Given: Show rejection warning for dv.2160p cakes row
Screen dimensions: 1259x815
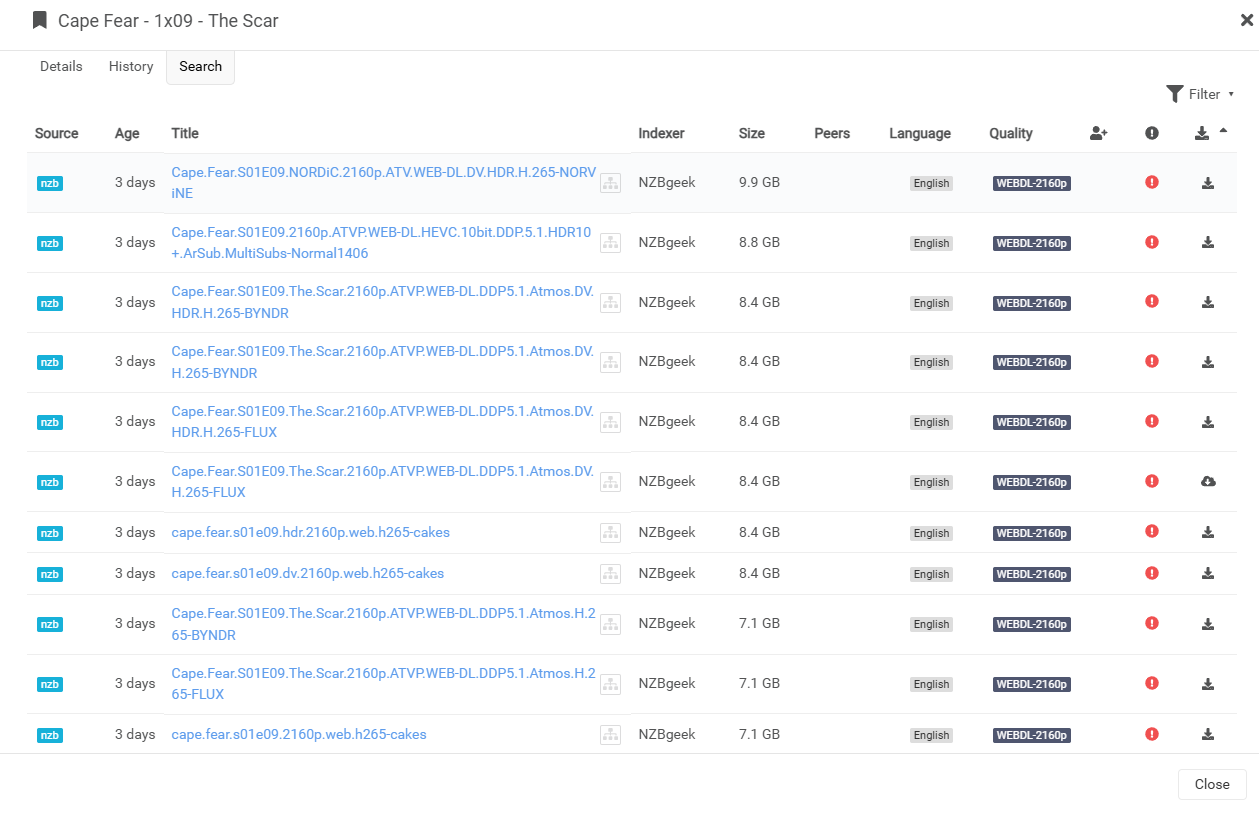Looking at the screenshot, I should (x=1152, y=573).
